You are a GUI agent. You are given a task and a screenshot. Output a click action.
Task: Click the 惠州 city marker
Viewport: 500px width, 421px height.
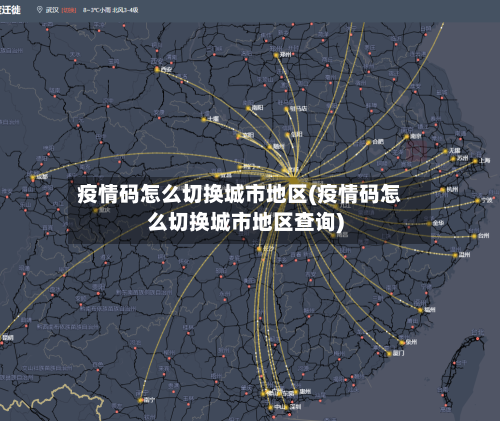pos(296,392)
